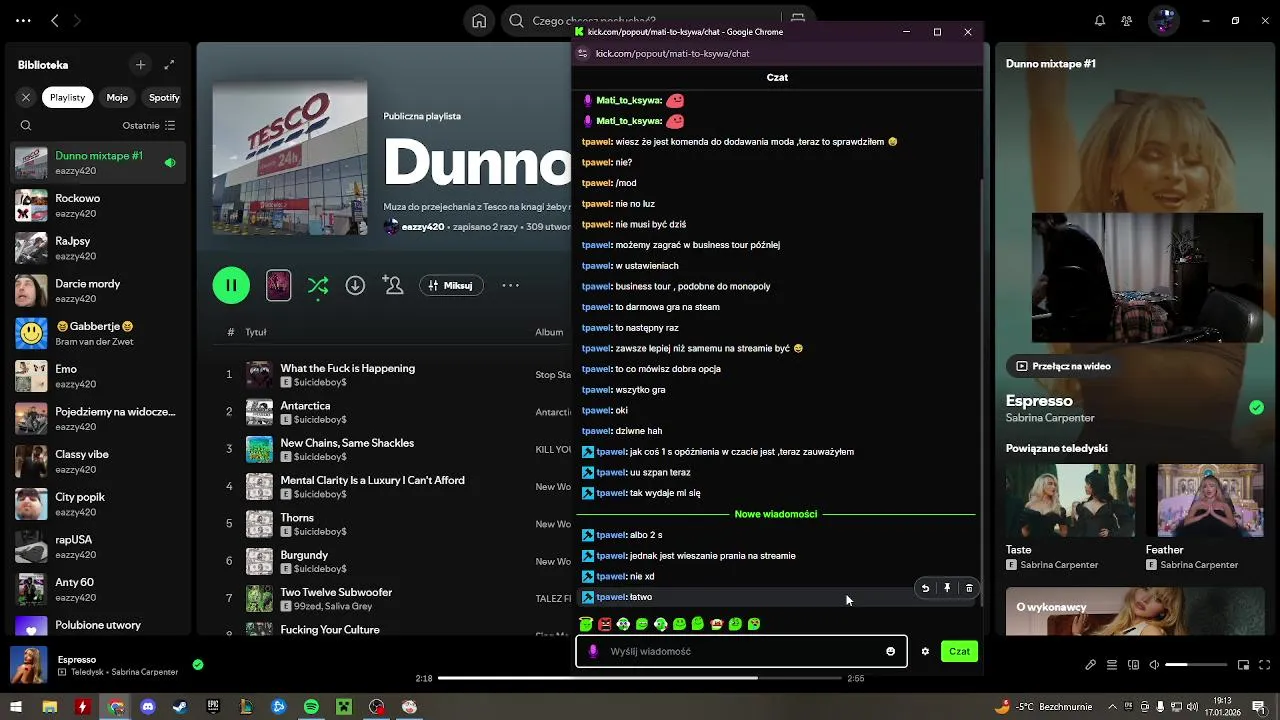1280x720 pixels.
Task: Open the eazzy420 playlist owner link
Action: click(423, 227)
